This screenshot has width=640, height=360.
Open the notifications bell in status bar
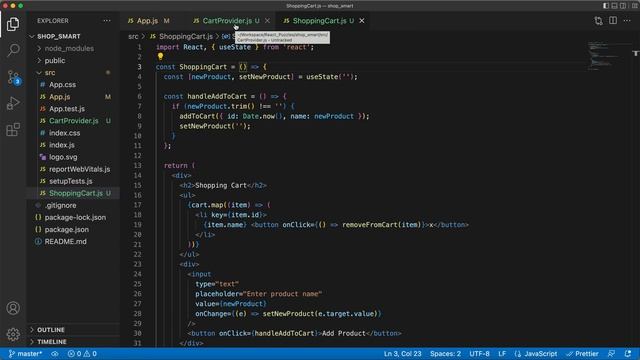coord(628,353)
